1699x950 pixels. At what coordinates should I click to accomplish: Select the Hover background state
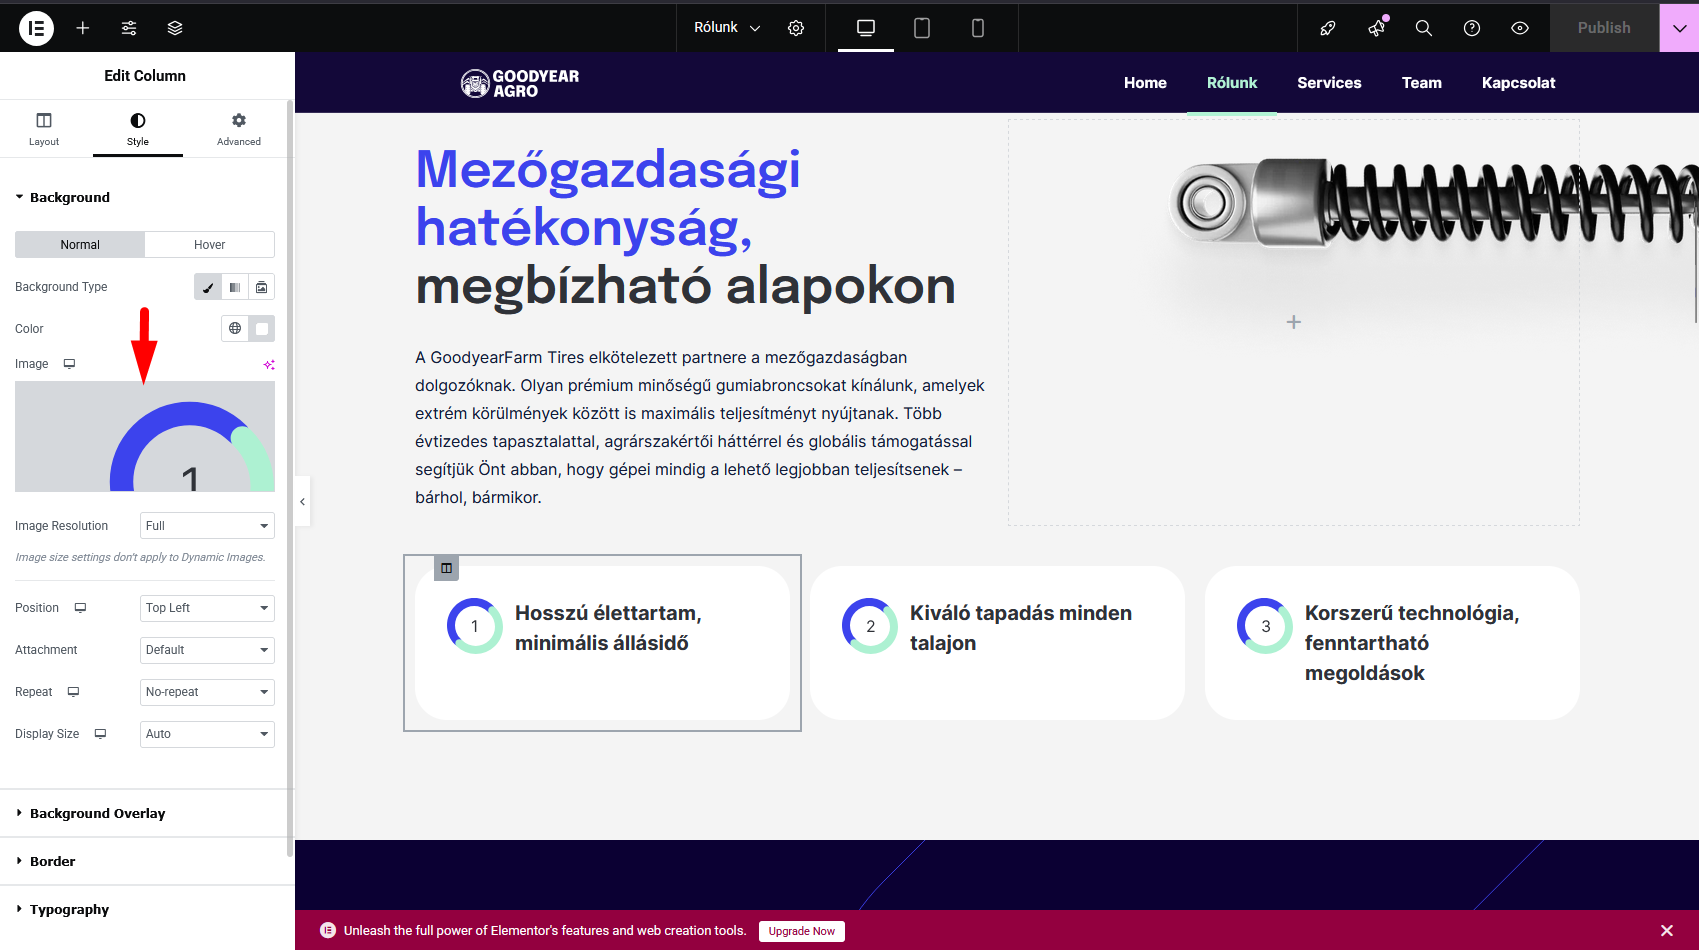coord(209,245)
